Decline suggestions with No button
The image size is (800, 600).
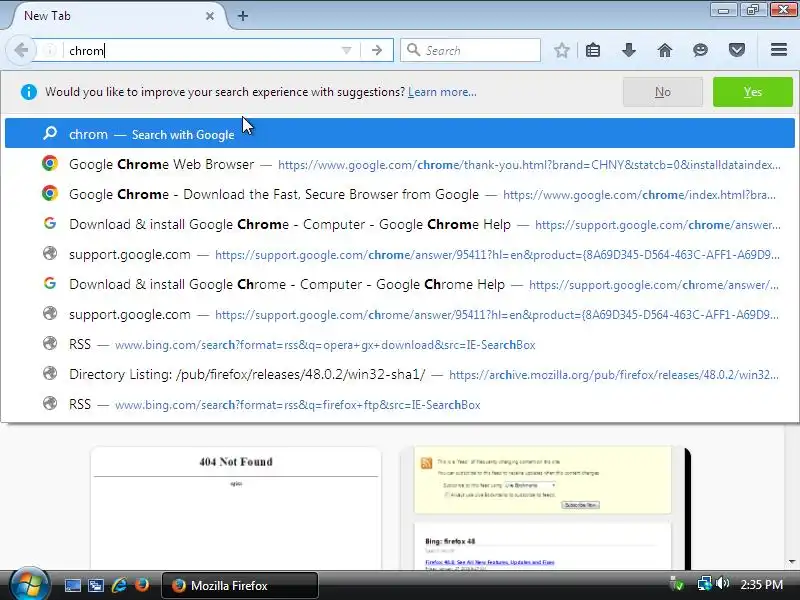pyautogui.click(x=663, y=92)
